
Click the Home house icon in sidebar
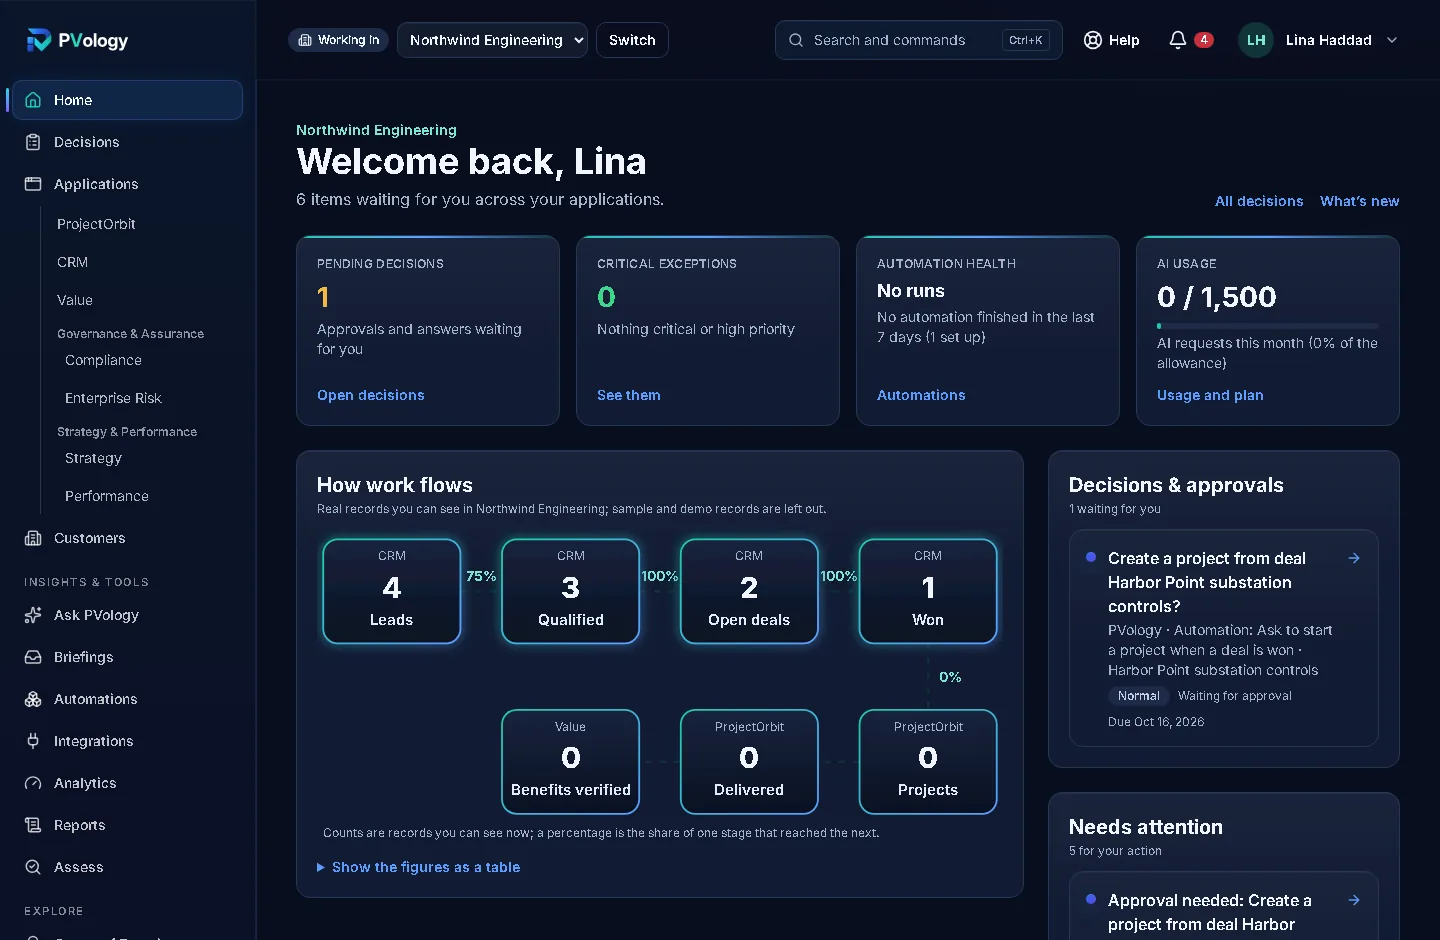[x=33, y=100]
